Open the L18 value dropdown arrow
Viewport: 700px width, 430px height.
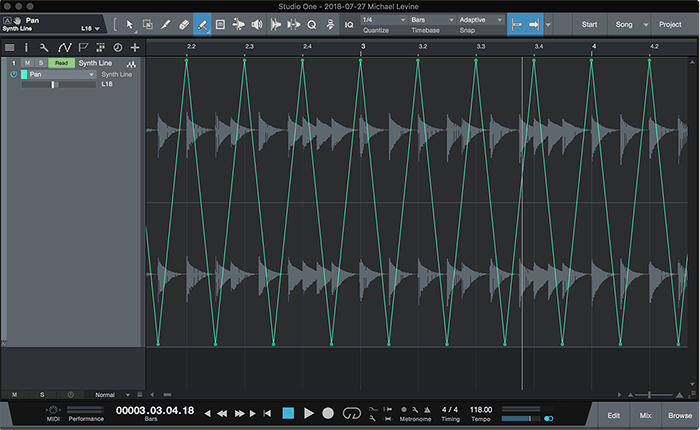point(97,29)
